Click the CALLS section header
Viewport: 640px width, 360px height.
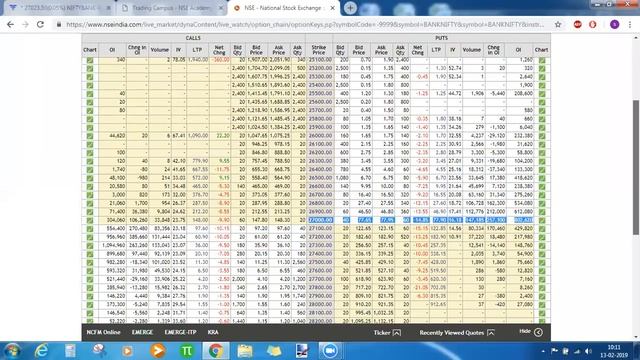193,38
